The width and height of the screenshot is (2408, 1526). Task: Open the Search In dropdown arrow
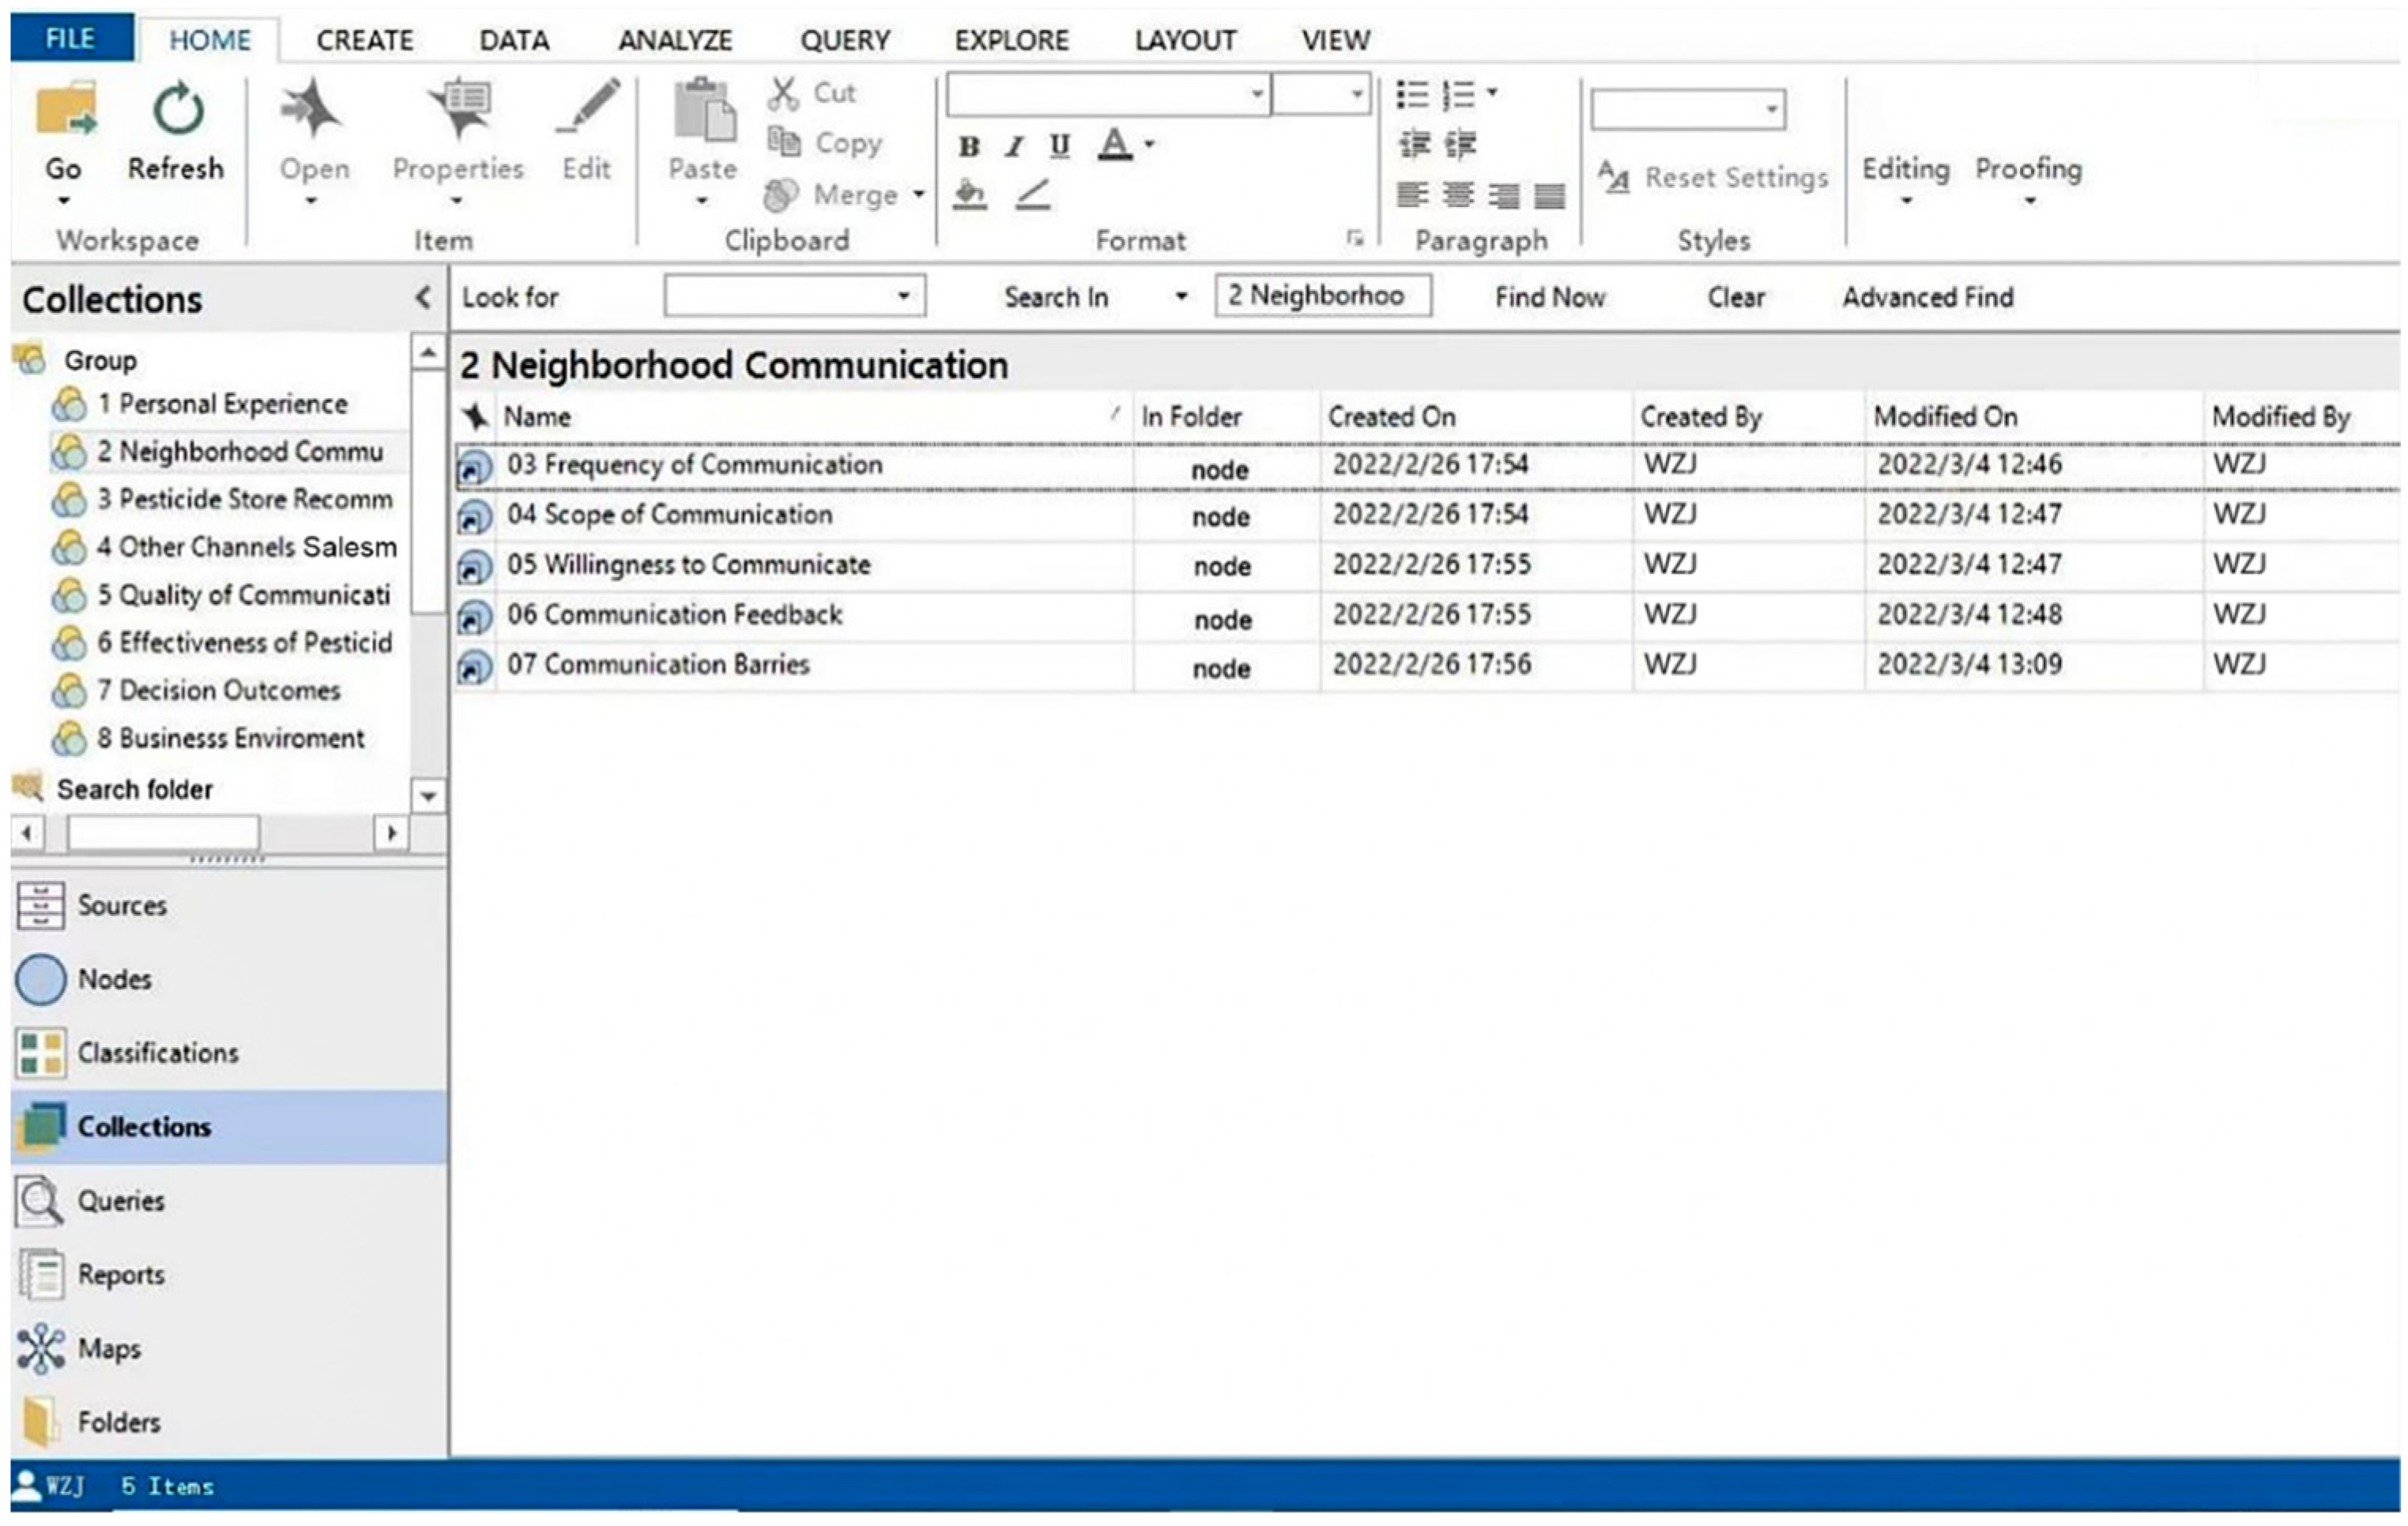1181,297
